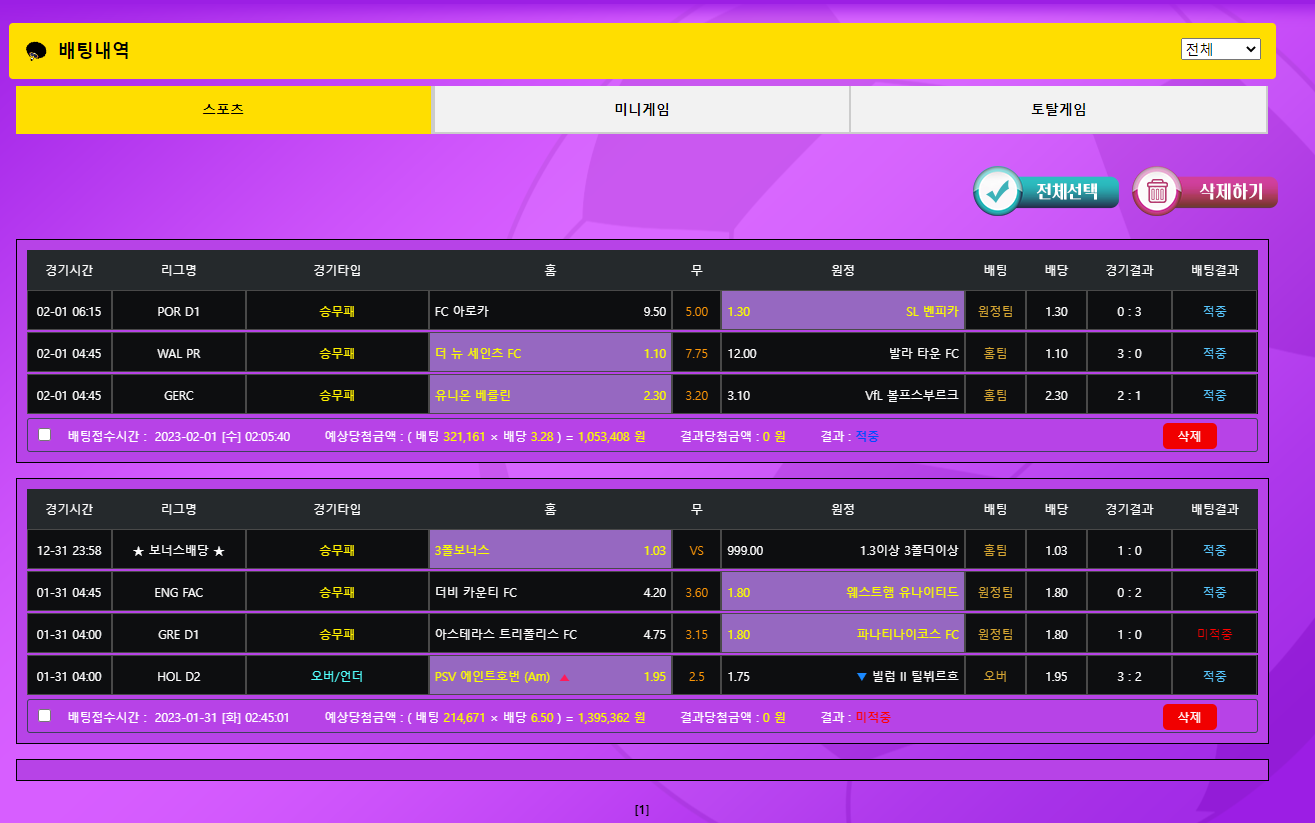1315x823 pixels.
Task: Delete the 2023-02-01 bet with 삭제
Action: [x=1189, y=436]
